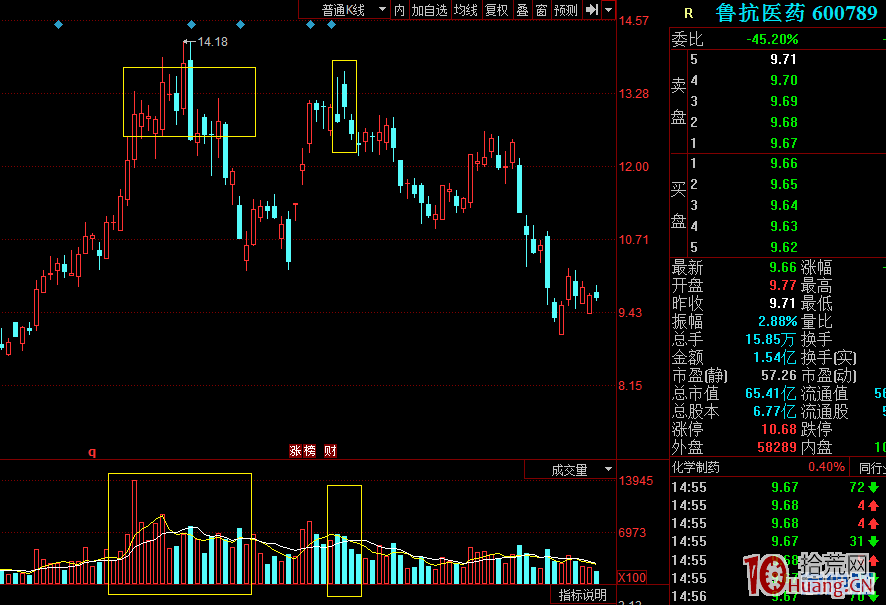This screenshot has width=886, height=605.
Task: Click the 委比 value -45.20%
Action: [x=772, y=40]
